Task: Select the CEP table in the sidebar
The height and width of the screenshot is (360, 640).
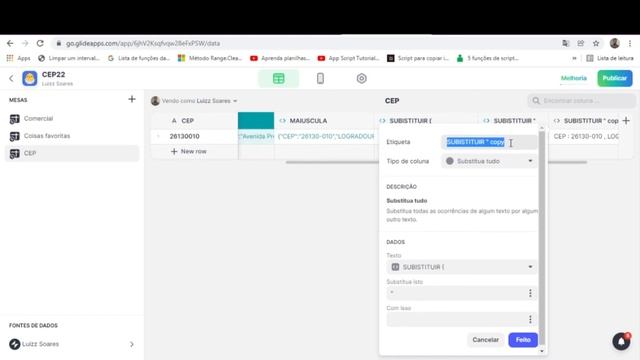Action: 72,153
